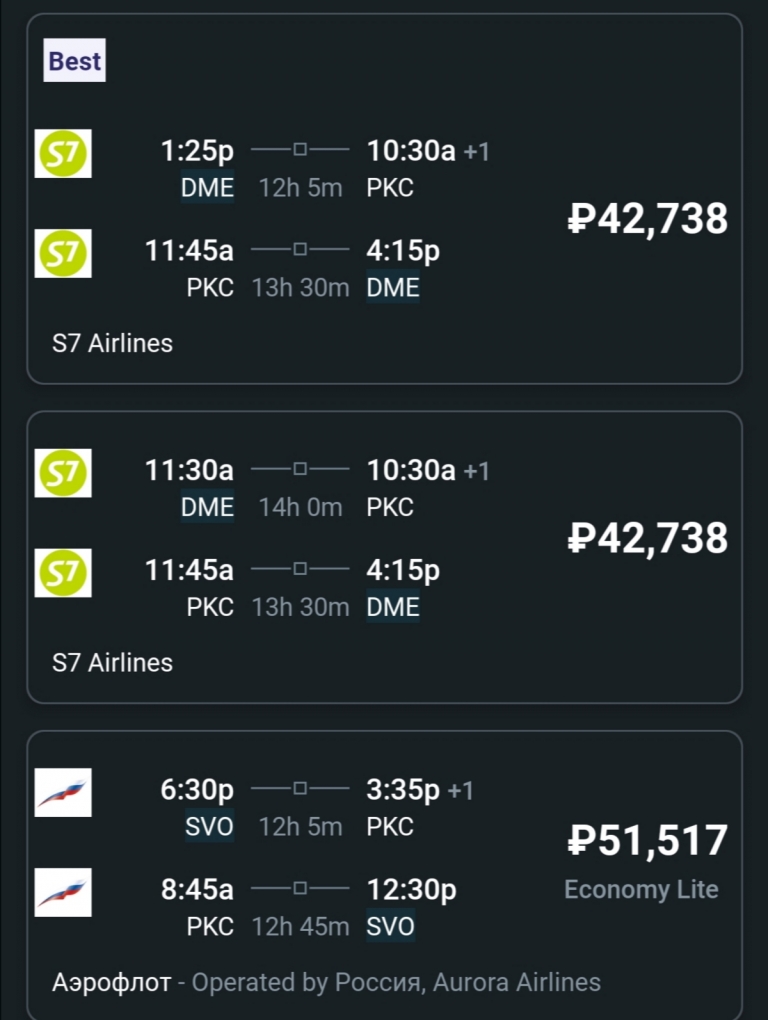Click the Aeroflot logo beside 8:45a return
This screenshot has height=1020, width=768.
coord(63,892)
